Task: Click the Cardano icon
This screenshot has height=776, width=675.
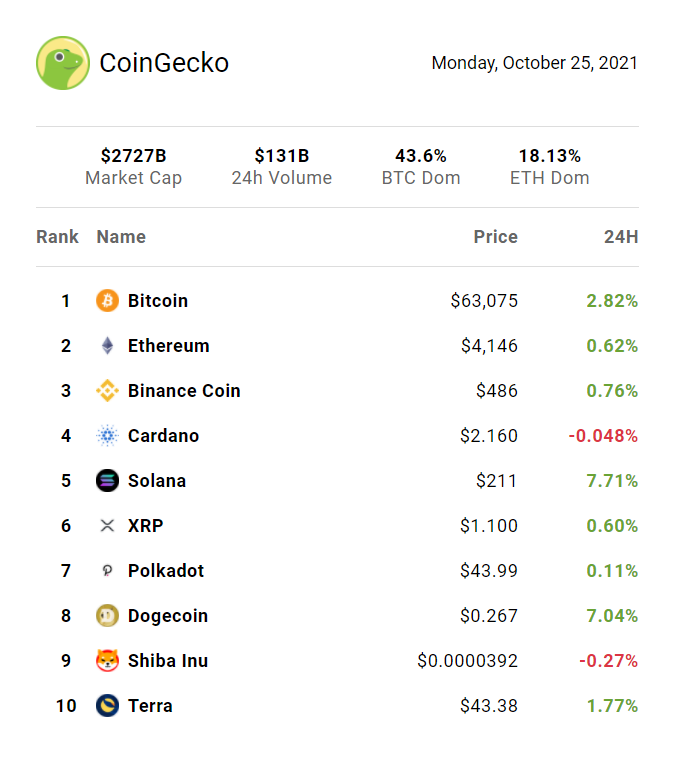Action: pos(107,436)
